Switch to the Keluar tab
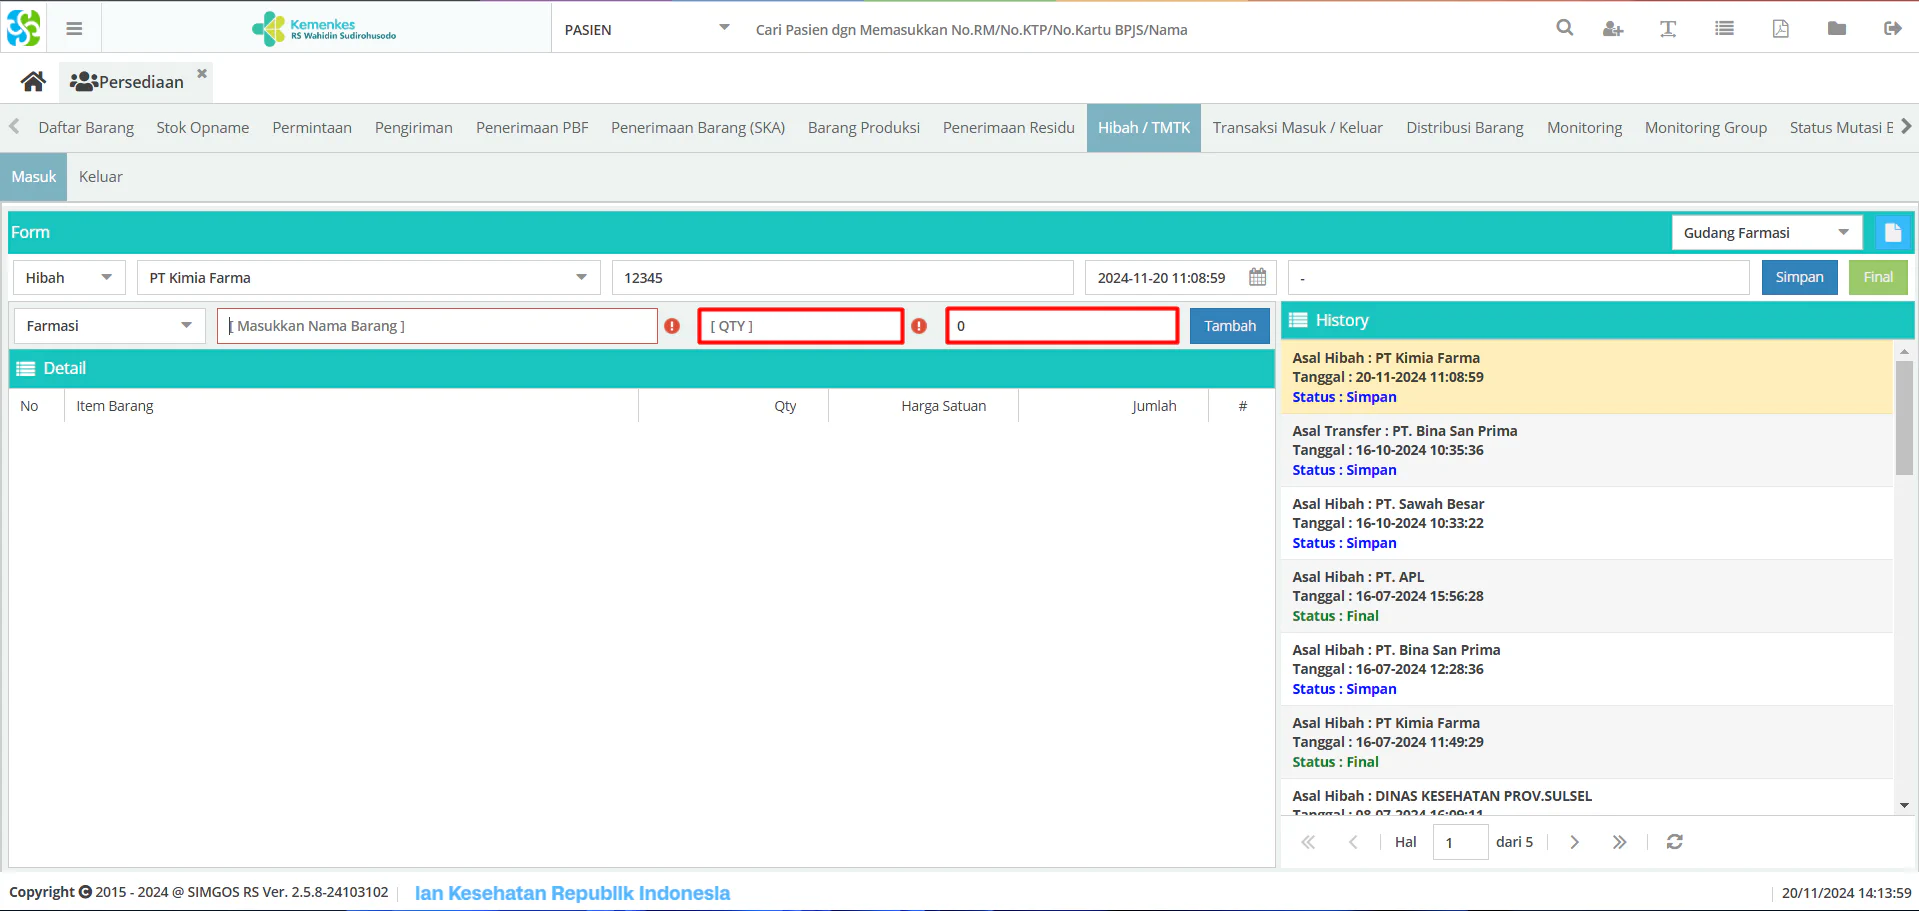This screenshot has height=911, width=1919. point(101,177)
